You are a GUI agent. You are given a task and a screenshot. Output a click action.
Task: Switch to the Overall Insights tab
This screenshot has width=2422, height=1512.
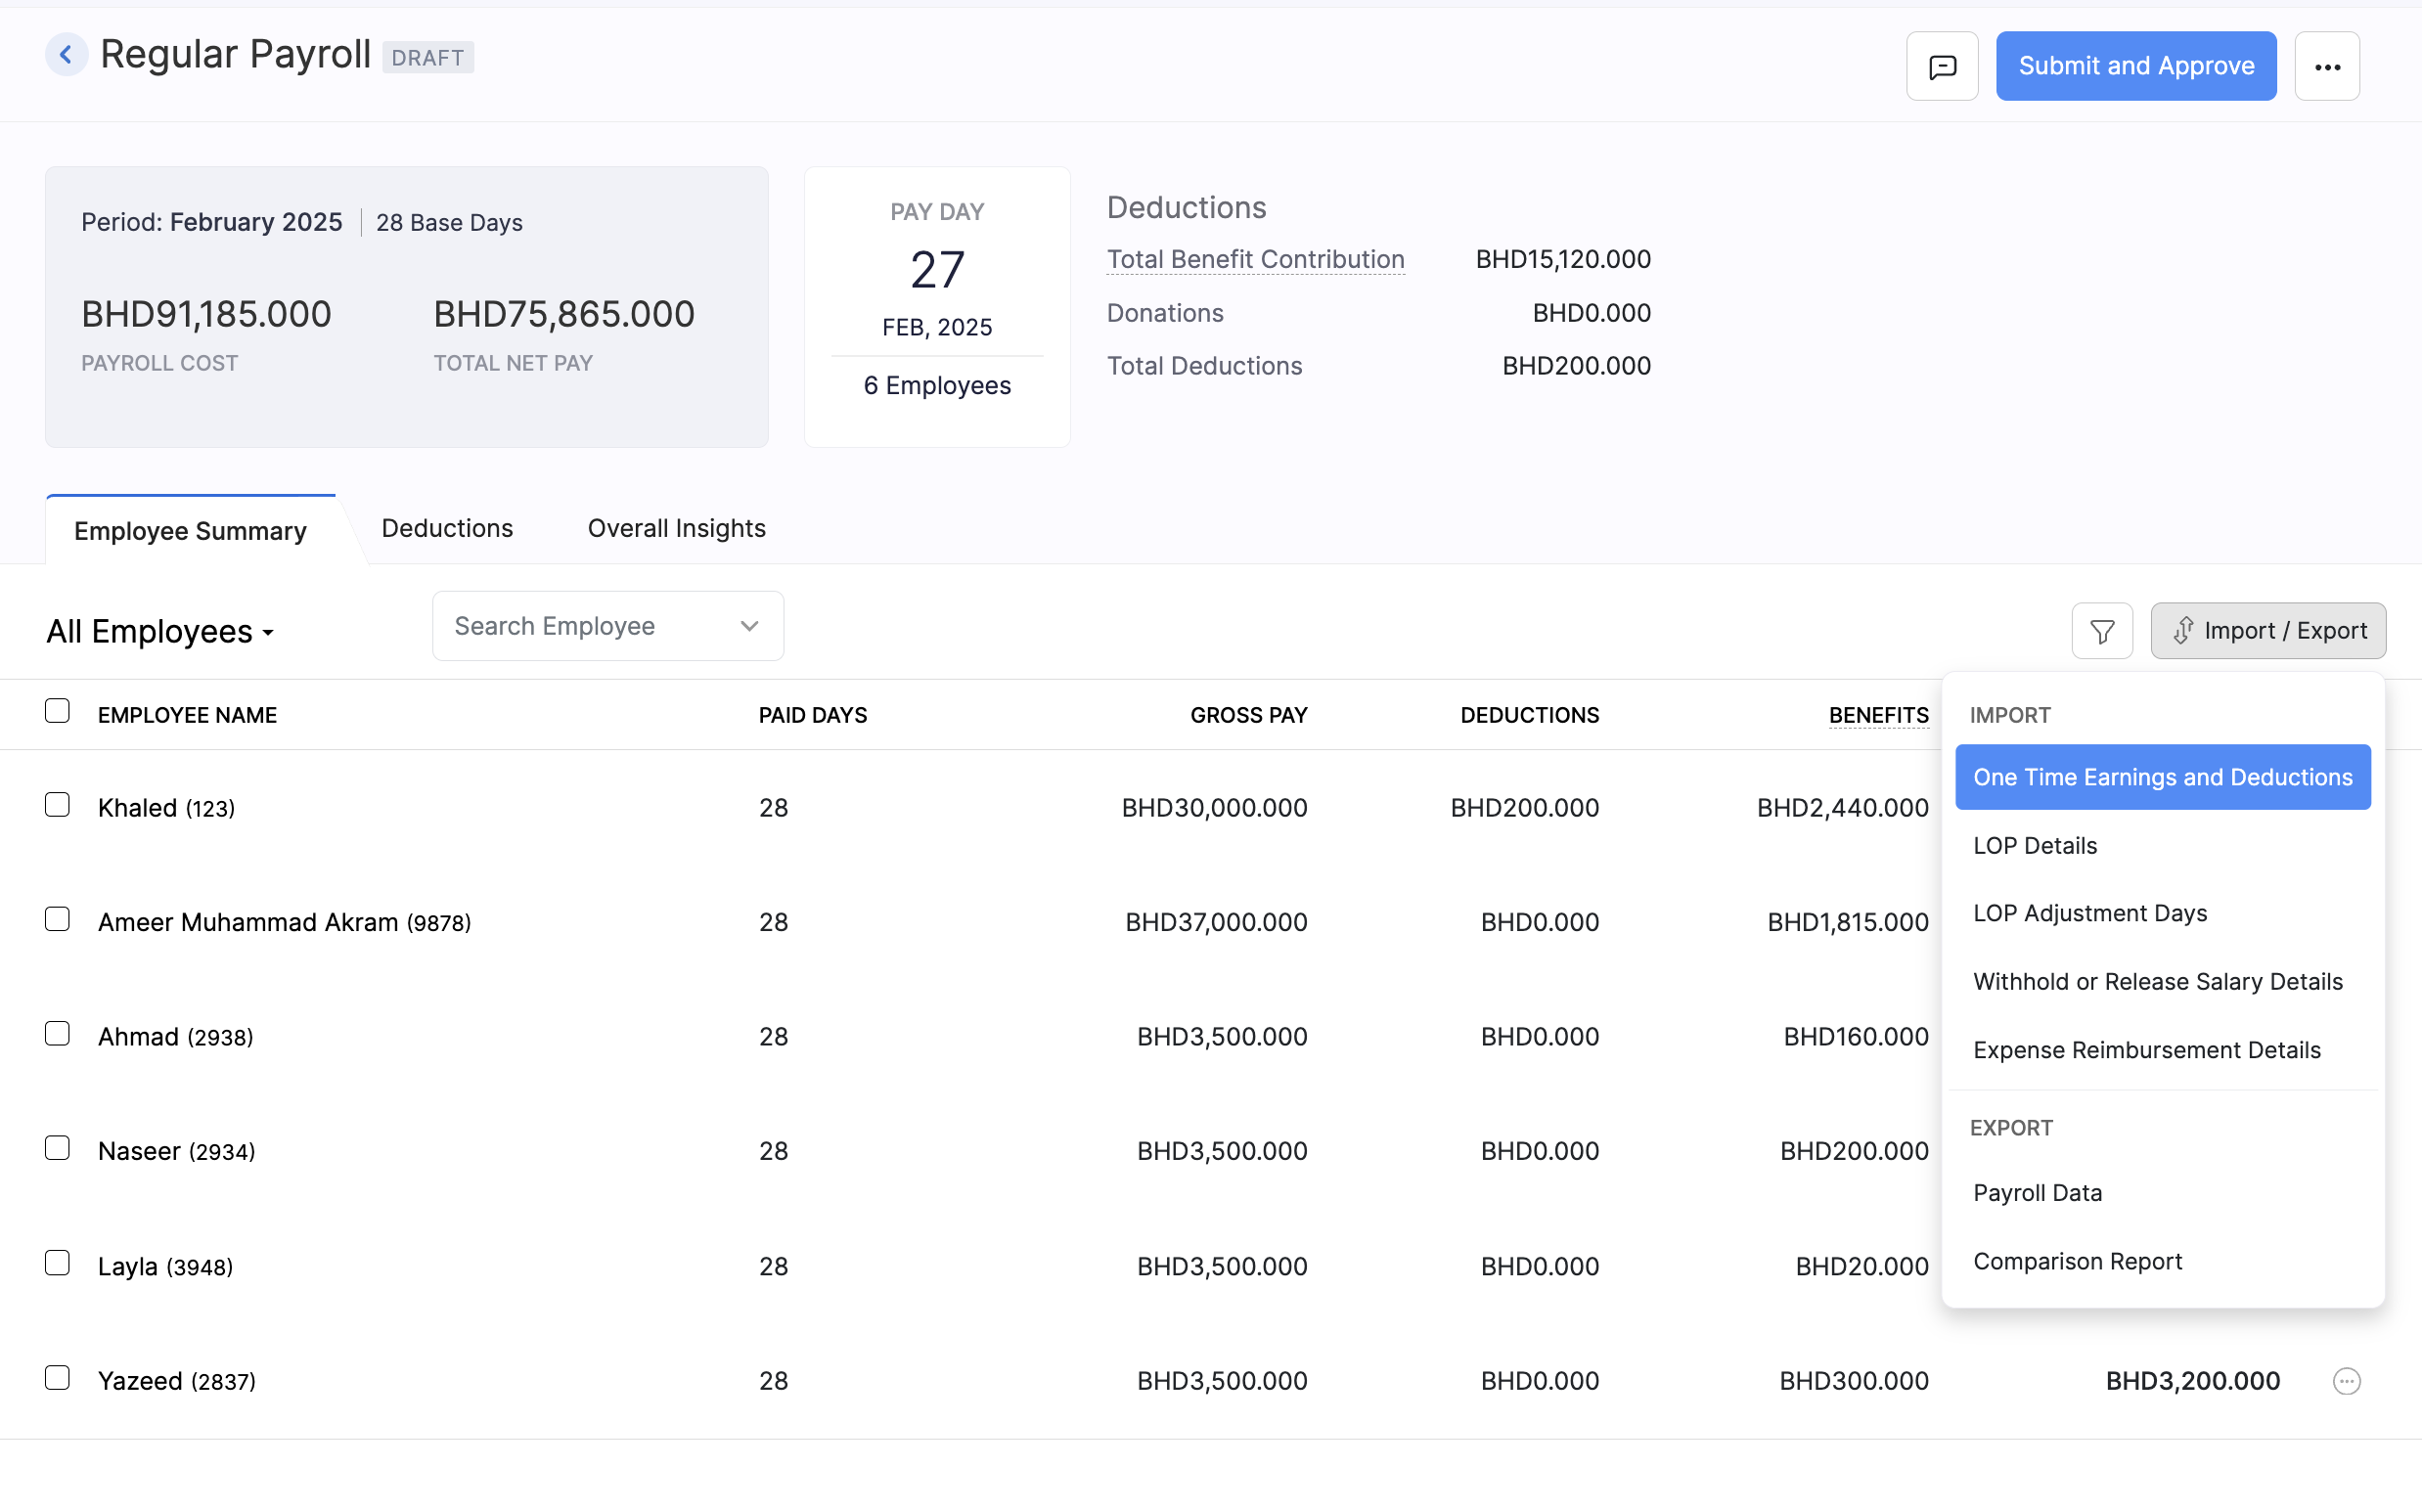676,528
